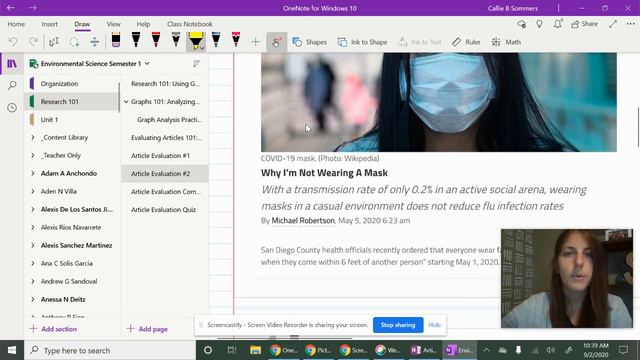This screenshot has height=360, width=640.
Task: Select the blue pen
Action: [216, 40]
